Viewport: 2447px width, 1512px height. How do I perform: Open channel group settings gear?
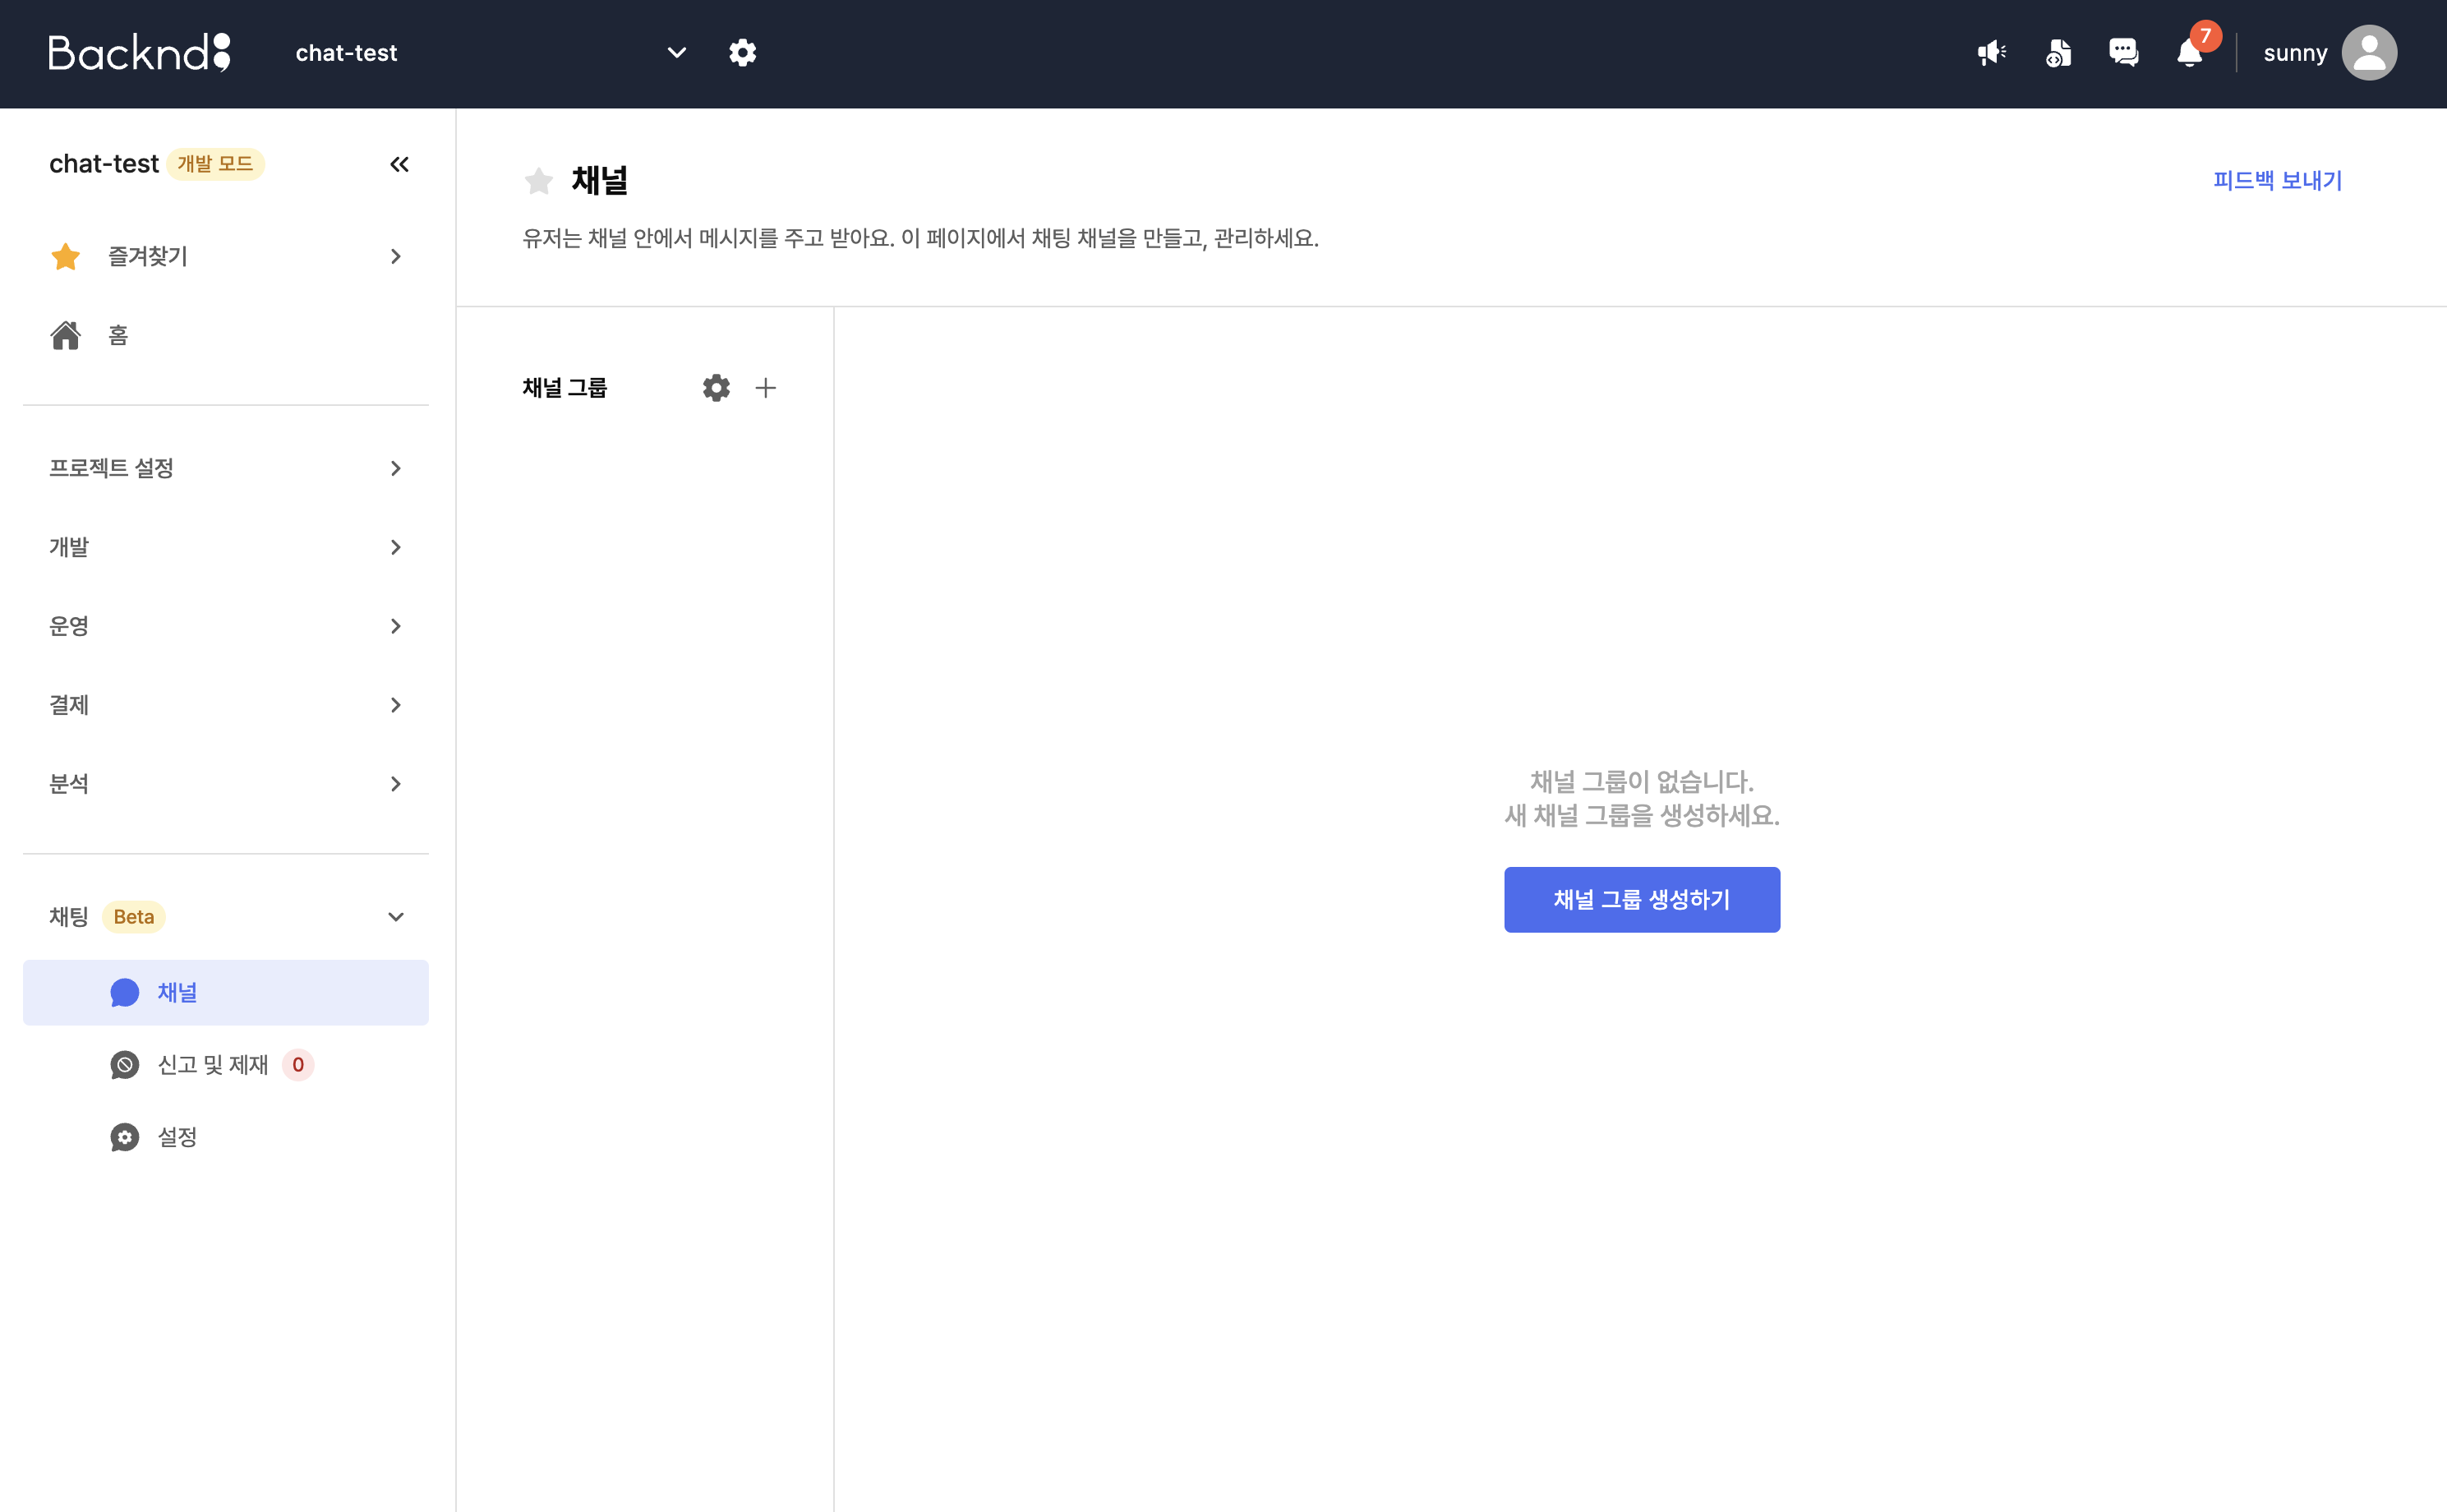coord(716,388)
